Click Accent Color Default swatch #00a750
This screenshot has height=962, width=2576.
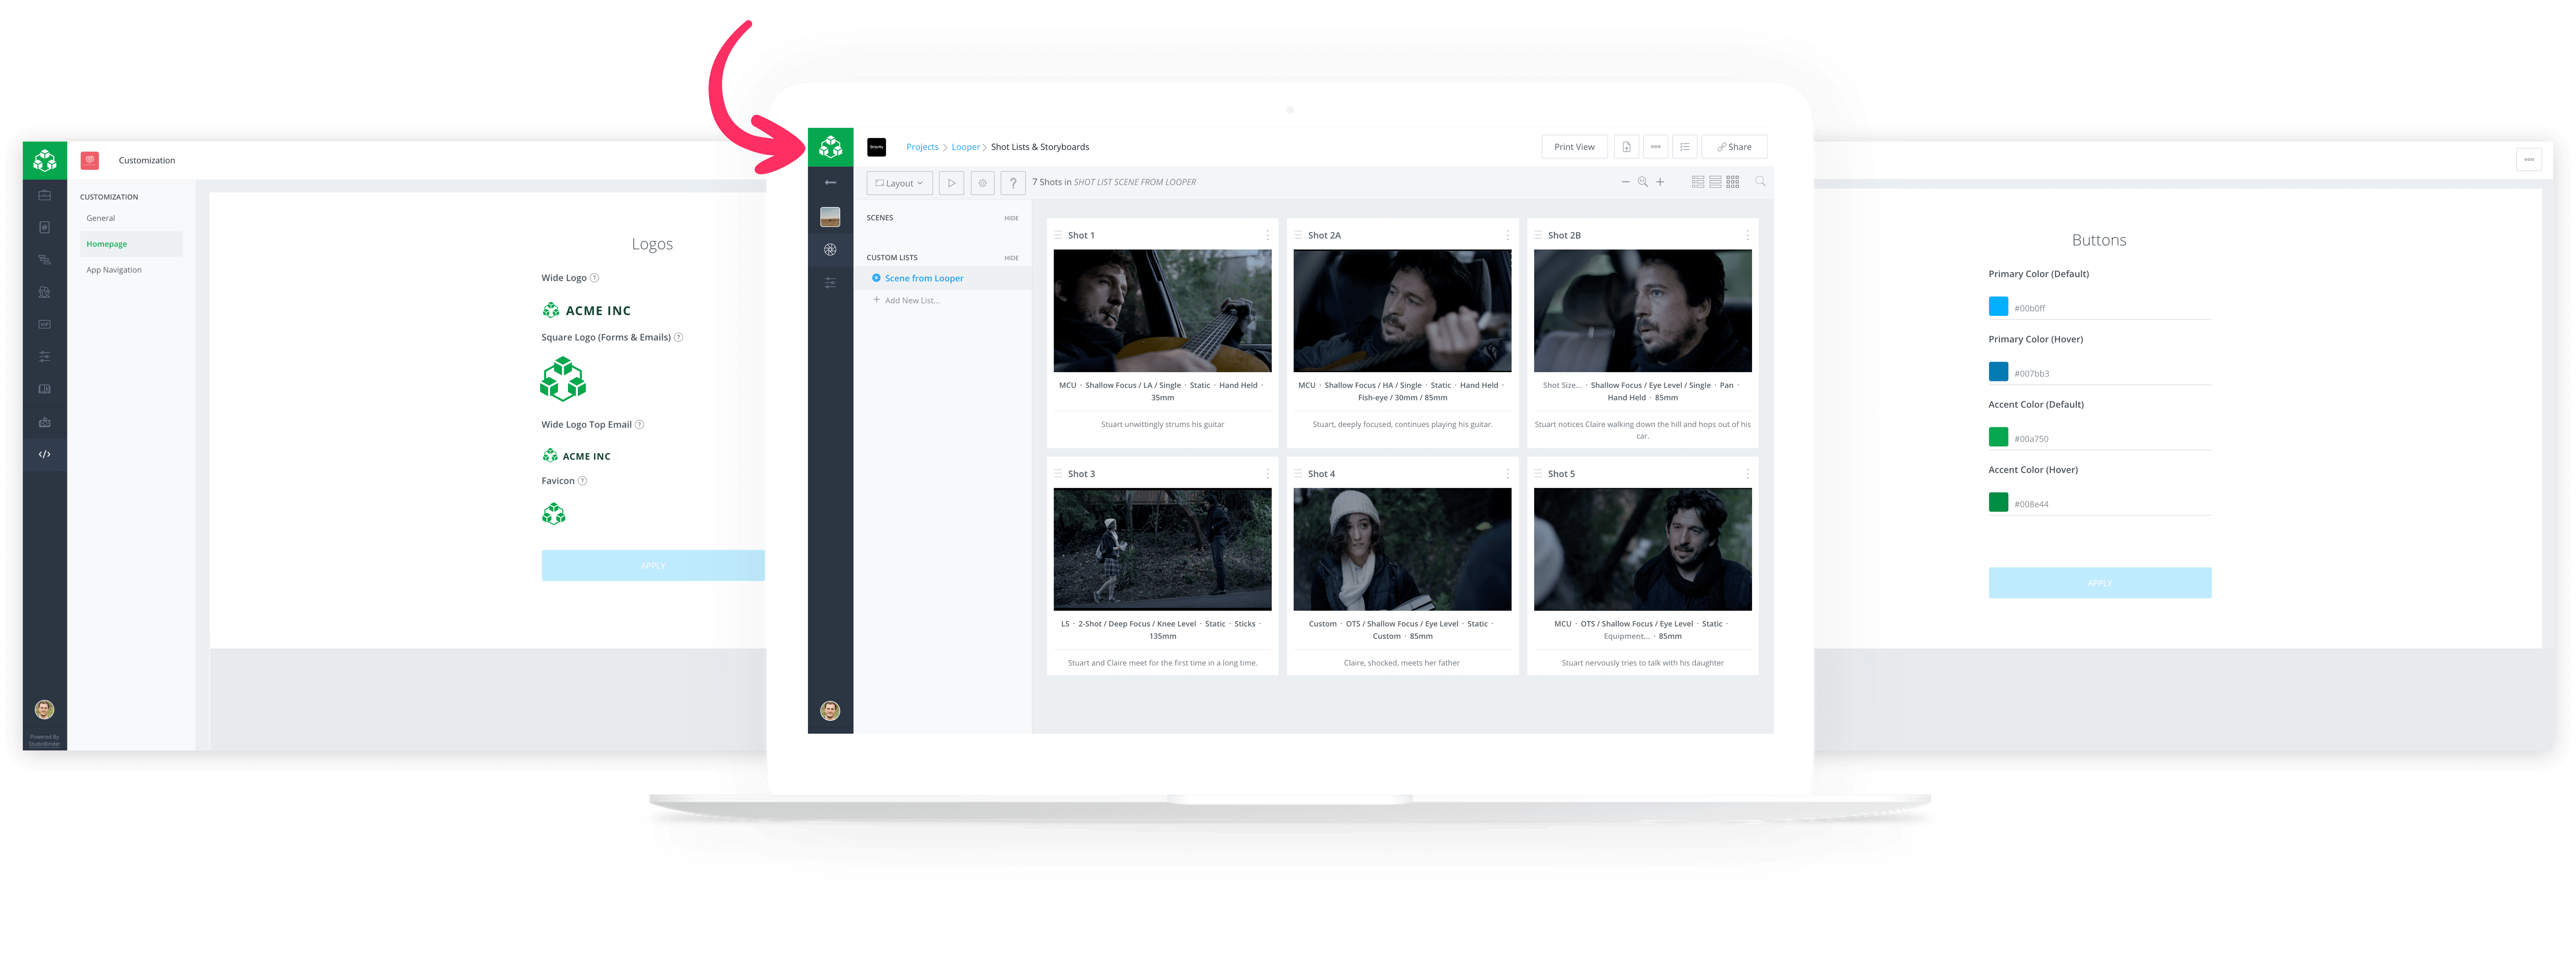pos(1998,437)
